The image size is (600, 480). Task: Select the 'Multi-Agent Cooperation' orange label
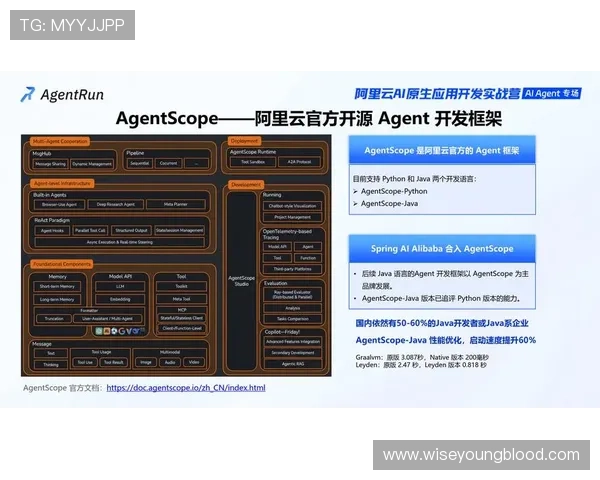coord(60,141)
